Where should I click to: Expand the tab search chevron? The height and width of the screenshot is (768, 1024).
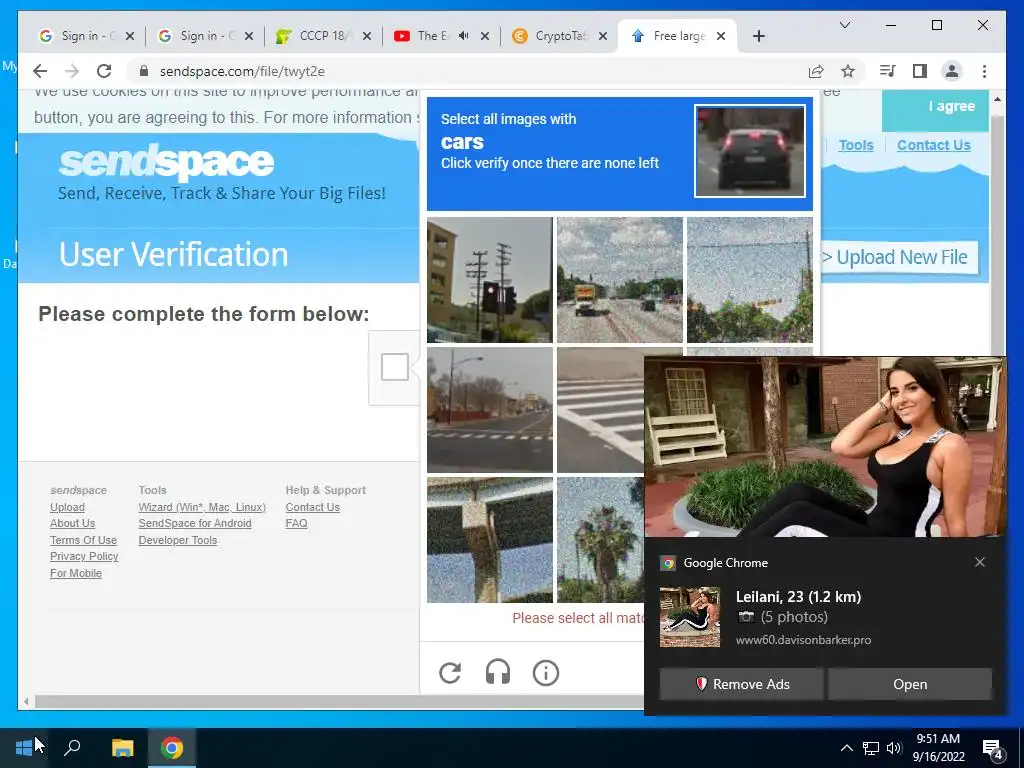pyautogui.click(x=844, y=25)
